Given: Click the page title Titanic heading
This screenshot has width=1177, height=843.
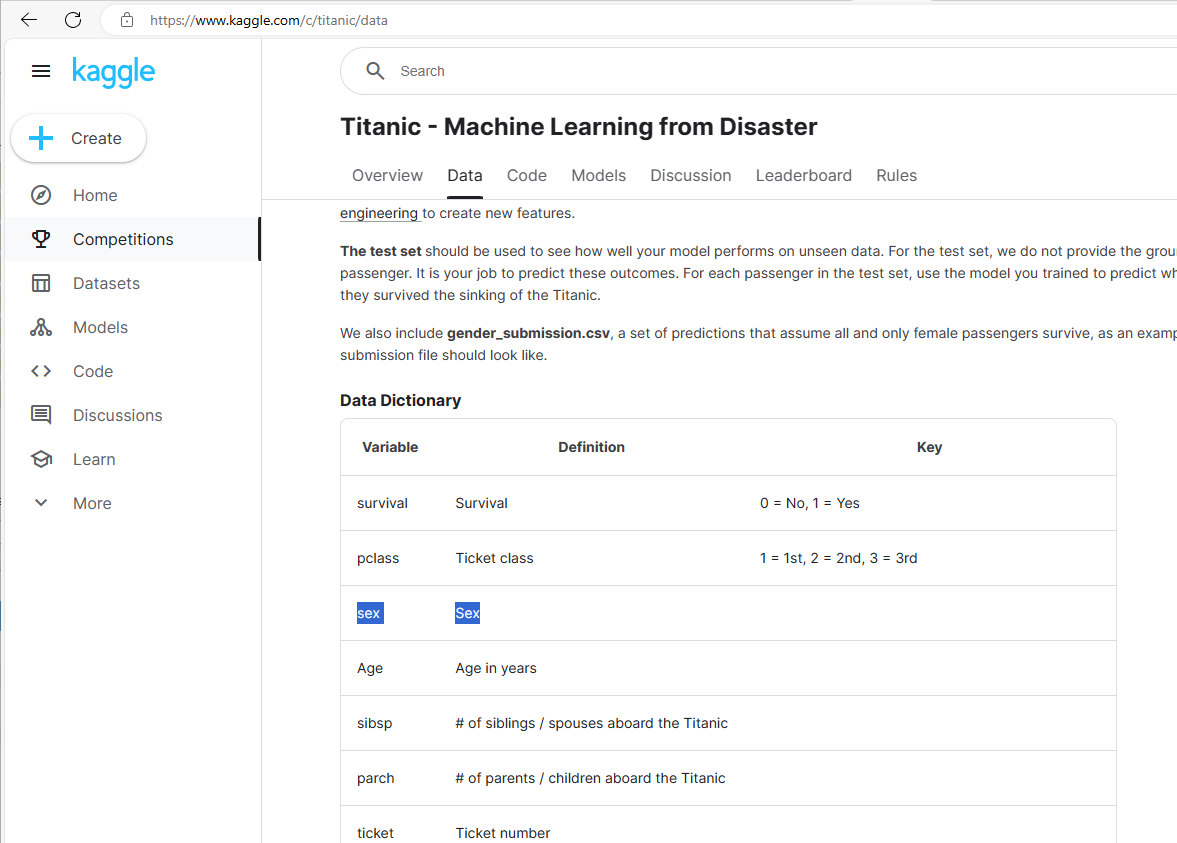Looking at the screenshot, I should point(579,126).
